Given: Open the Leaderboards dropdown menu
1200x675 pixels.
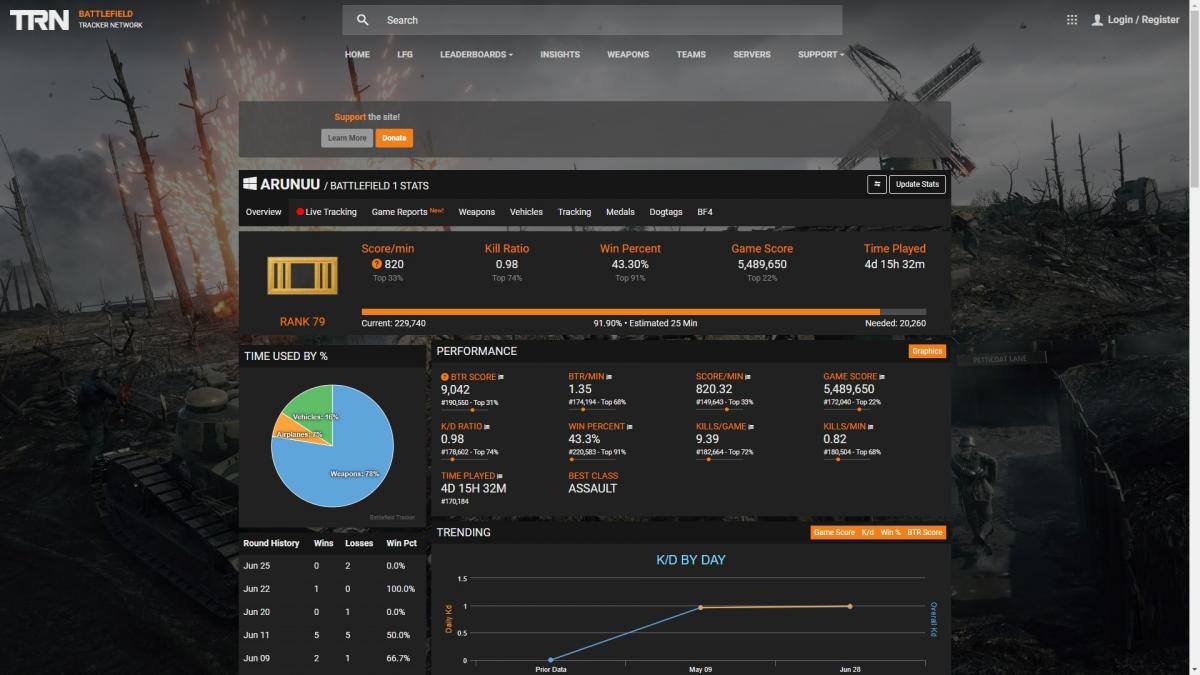Looking at the screenshot, I should tap(476, 54).
